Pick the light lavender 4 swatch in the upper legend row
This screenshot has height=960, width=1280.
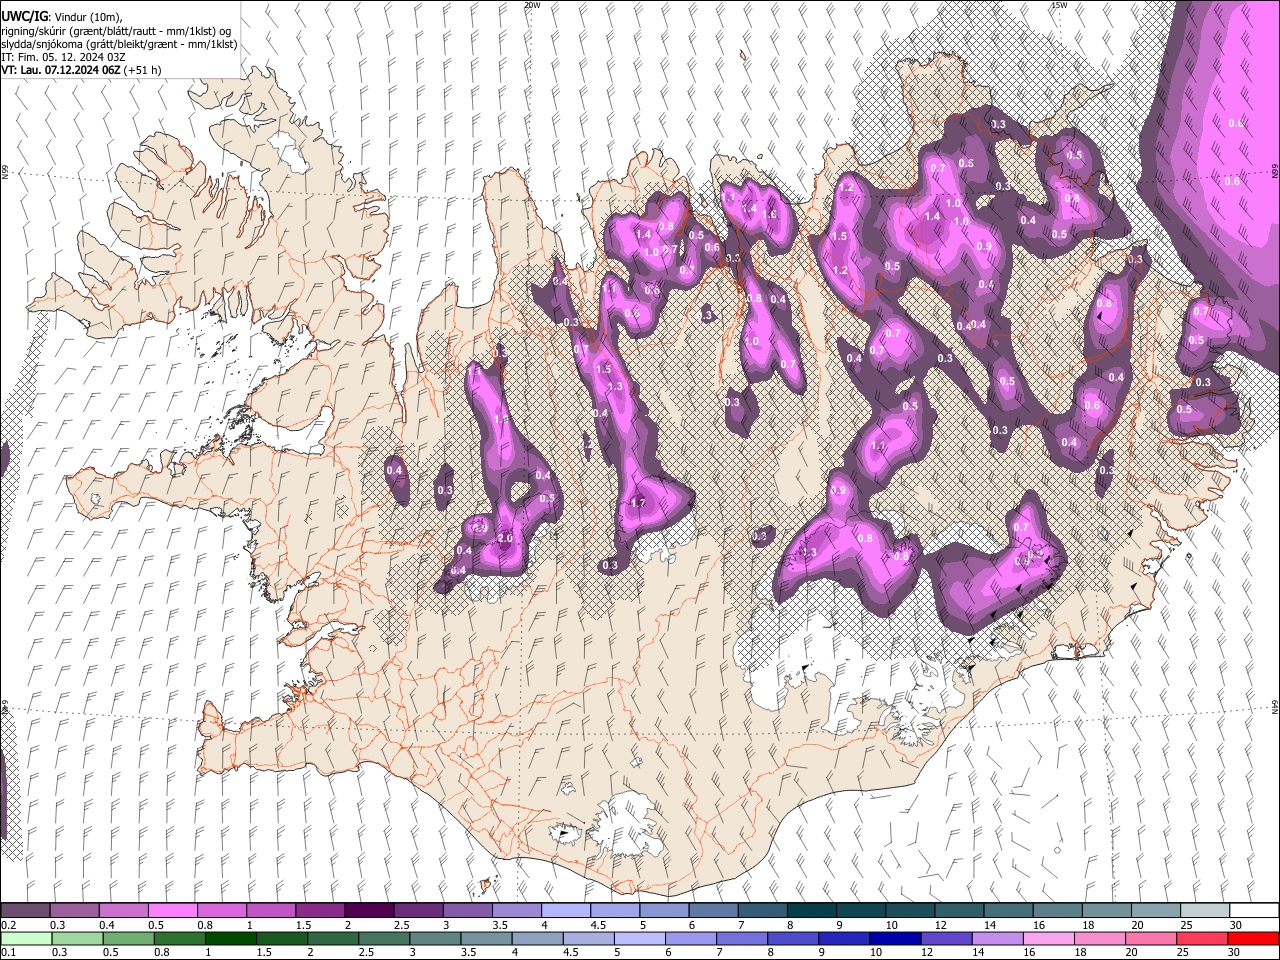[565, 910]
